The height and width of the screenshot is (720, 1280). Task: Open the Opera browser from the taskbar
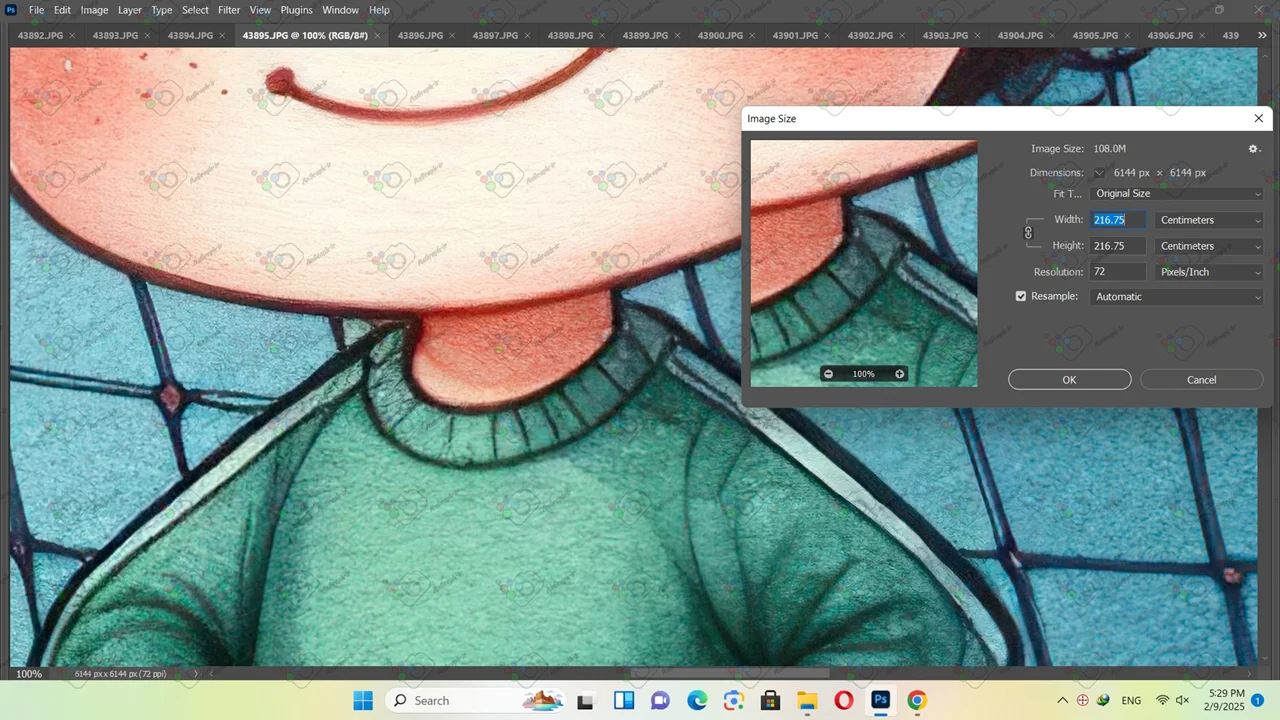coord(843,700)
